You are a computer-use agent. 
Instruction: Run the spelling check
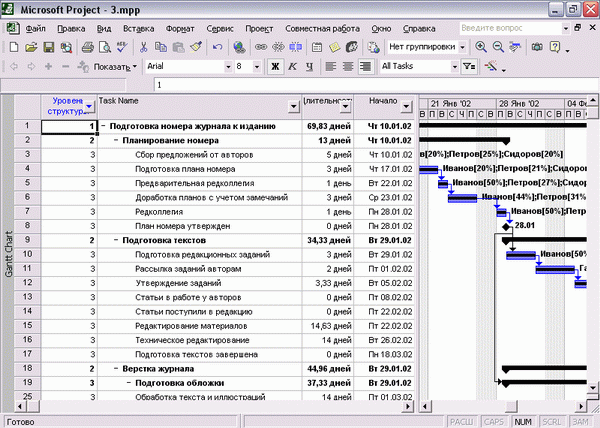click(122, 47)
